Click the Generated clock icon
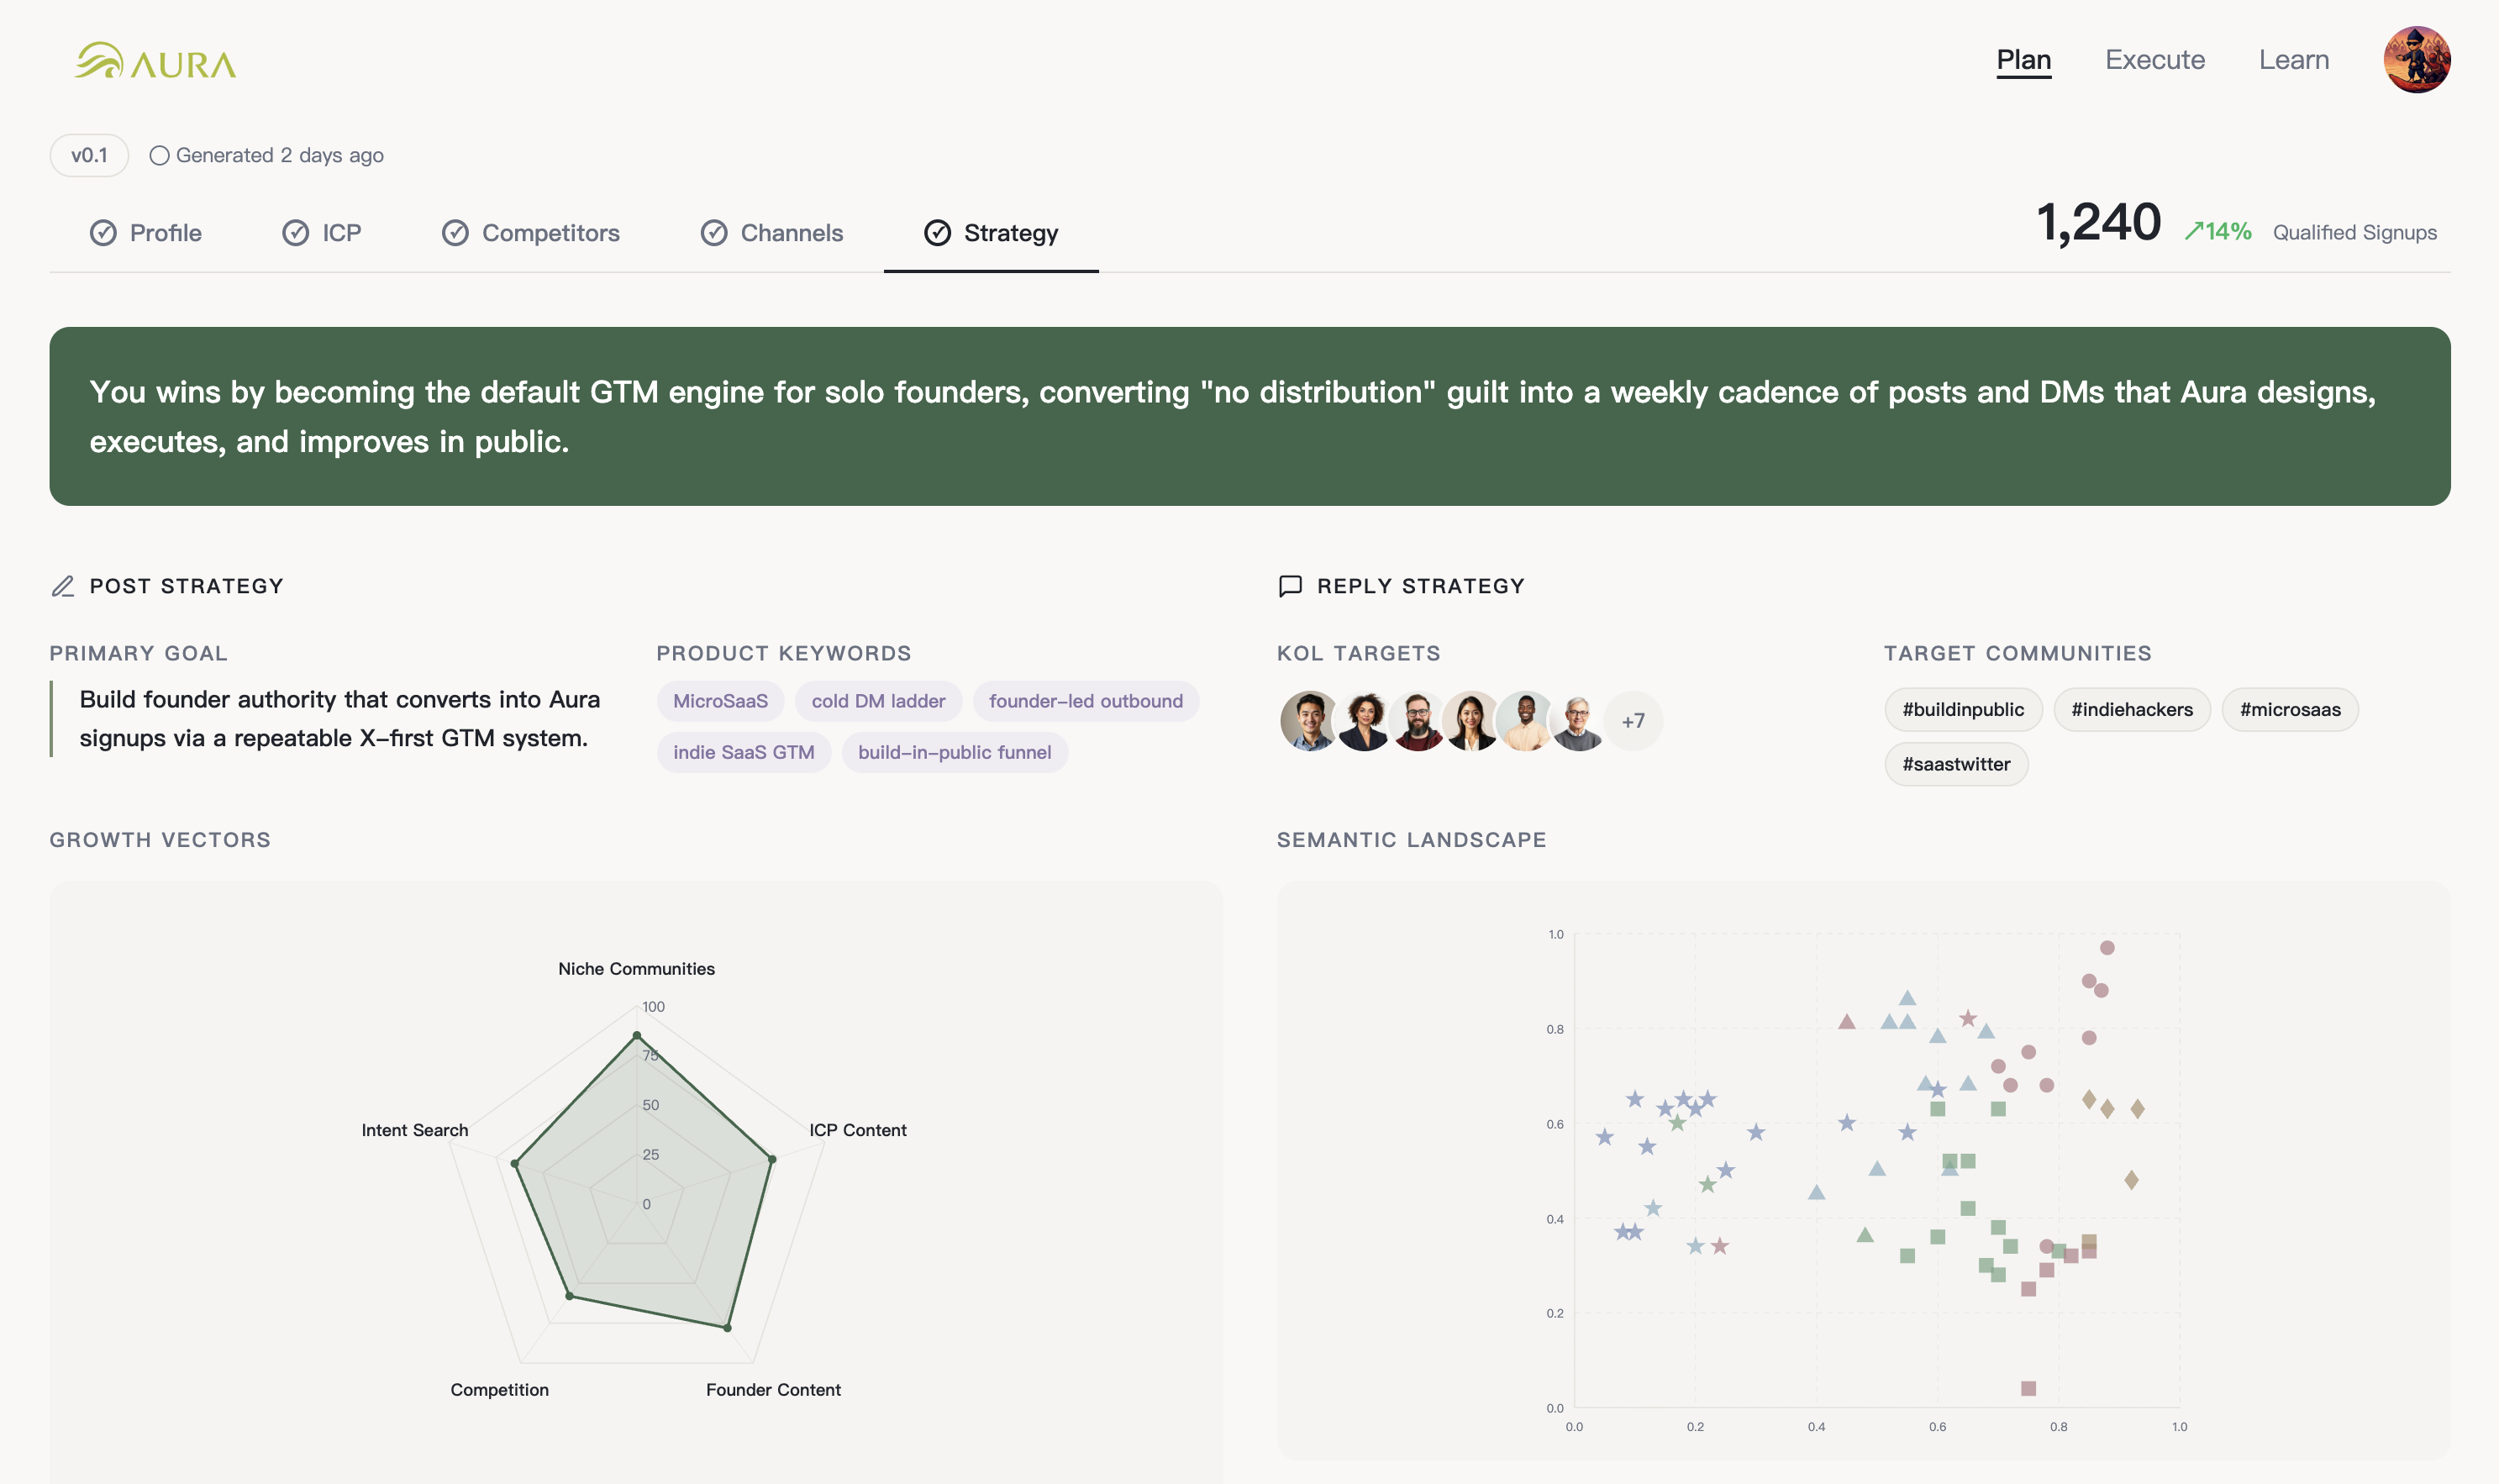 pos(159,156)
